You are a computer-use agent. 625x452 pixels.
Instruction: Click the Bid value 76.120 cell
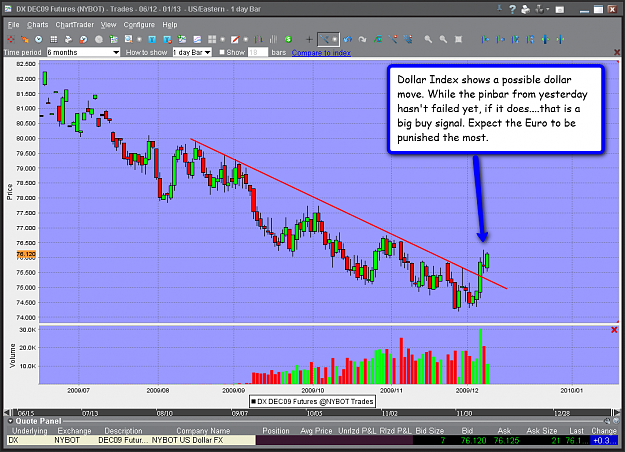(x=474, y=440)
